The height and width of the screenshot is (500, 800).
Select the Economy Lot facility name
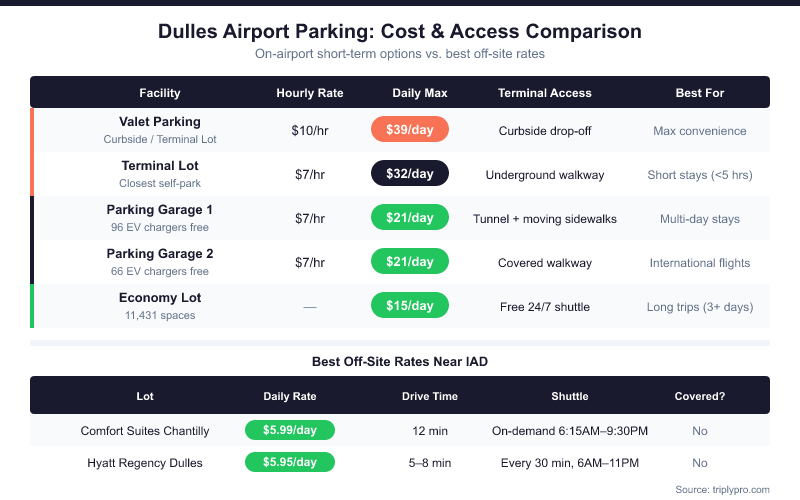[160, 298]
